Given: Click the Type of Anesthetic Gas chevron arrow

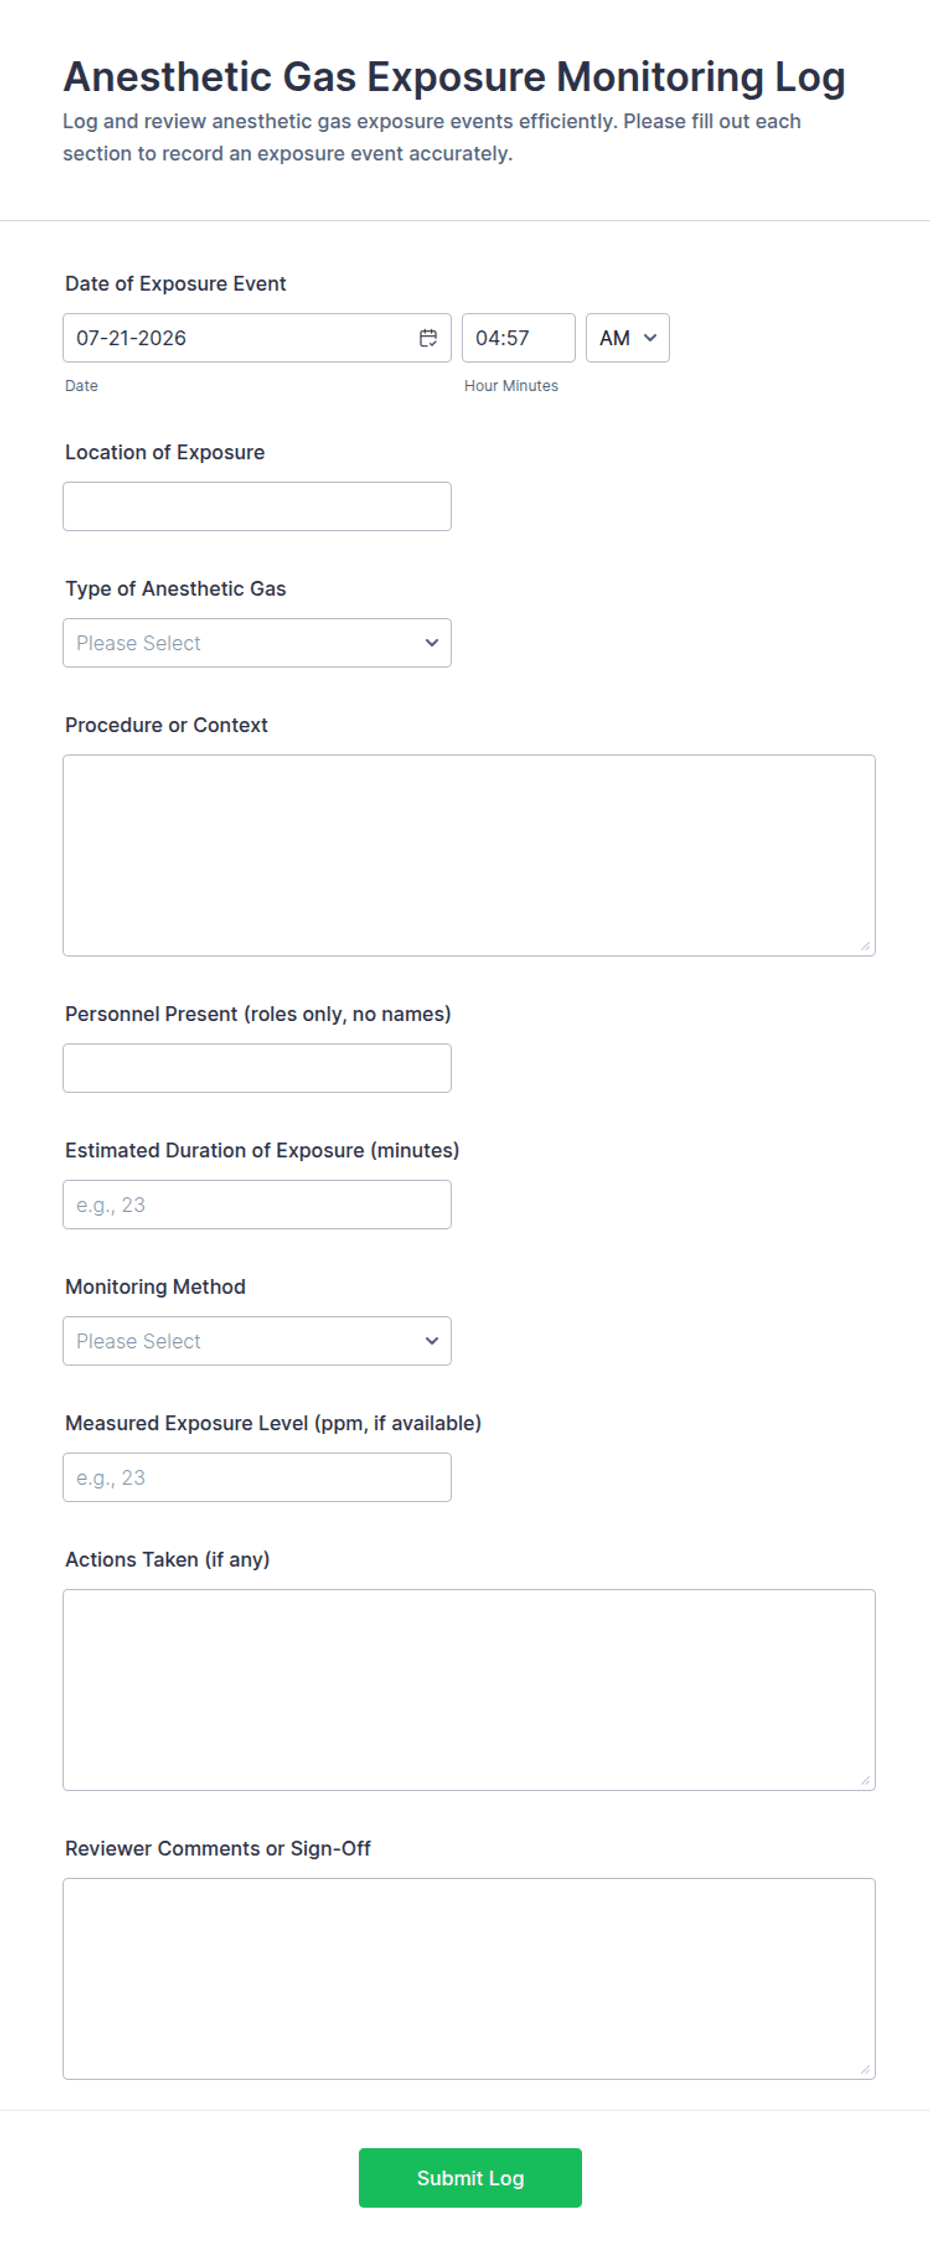Looking at the screenshot, I should 432,643.
